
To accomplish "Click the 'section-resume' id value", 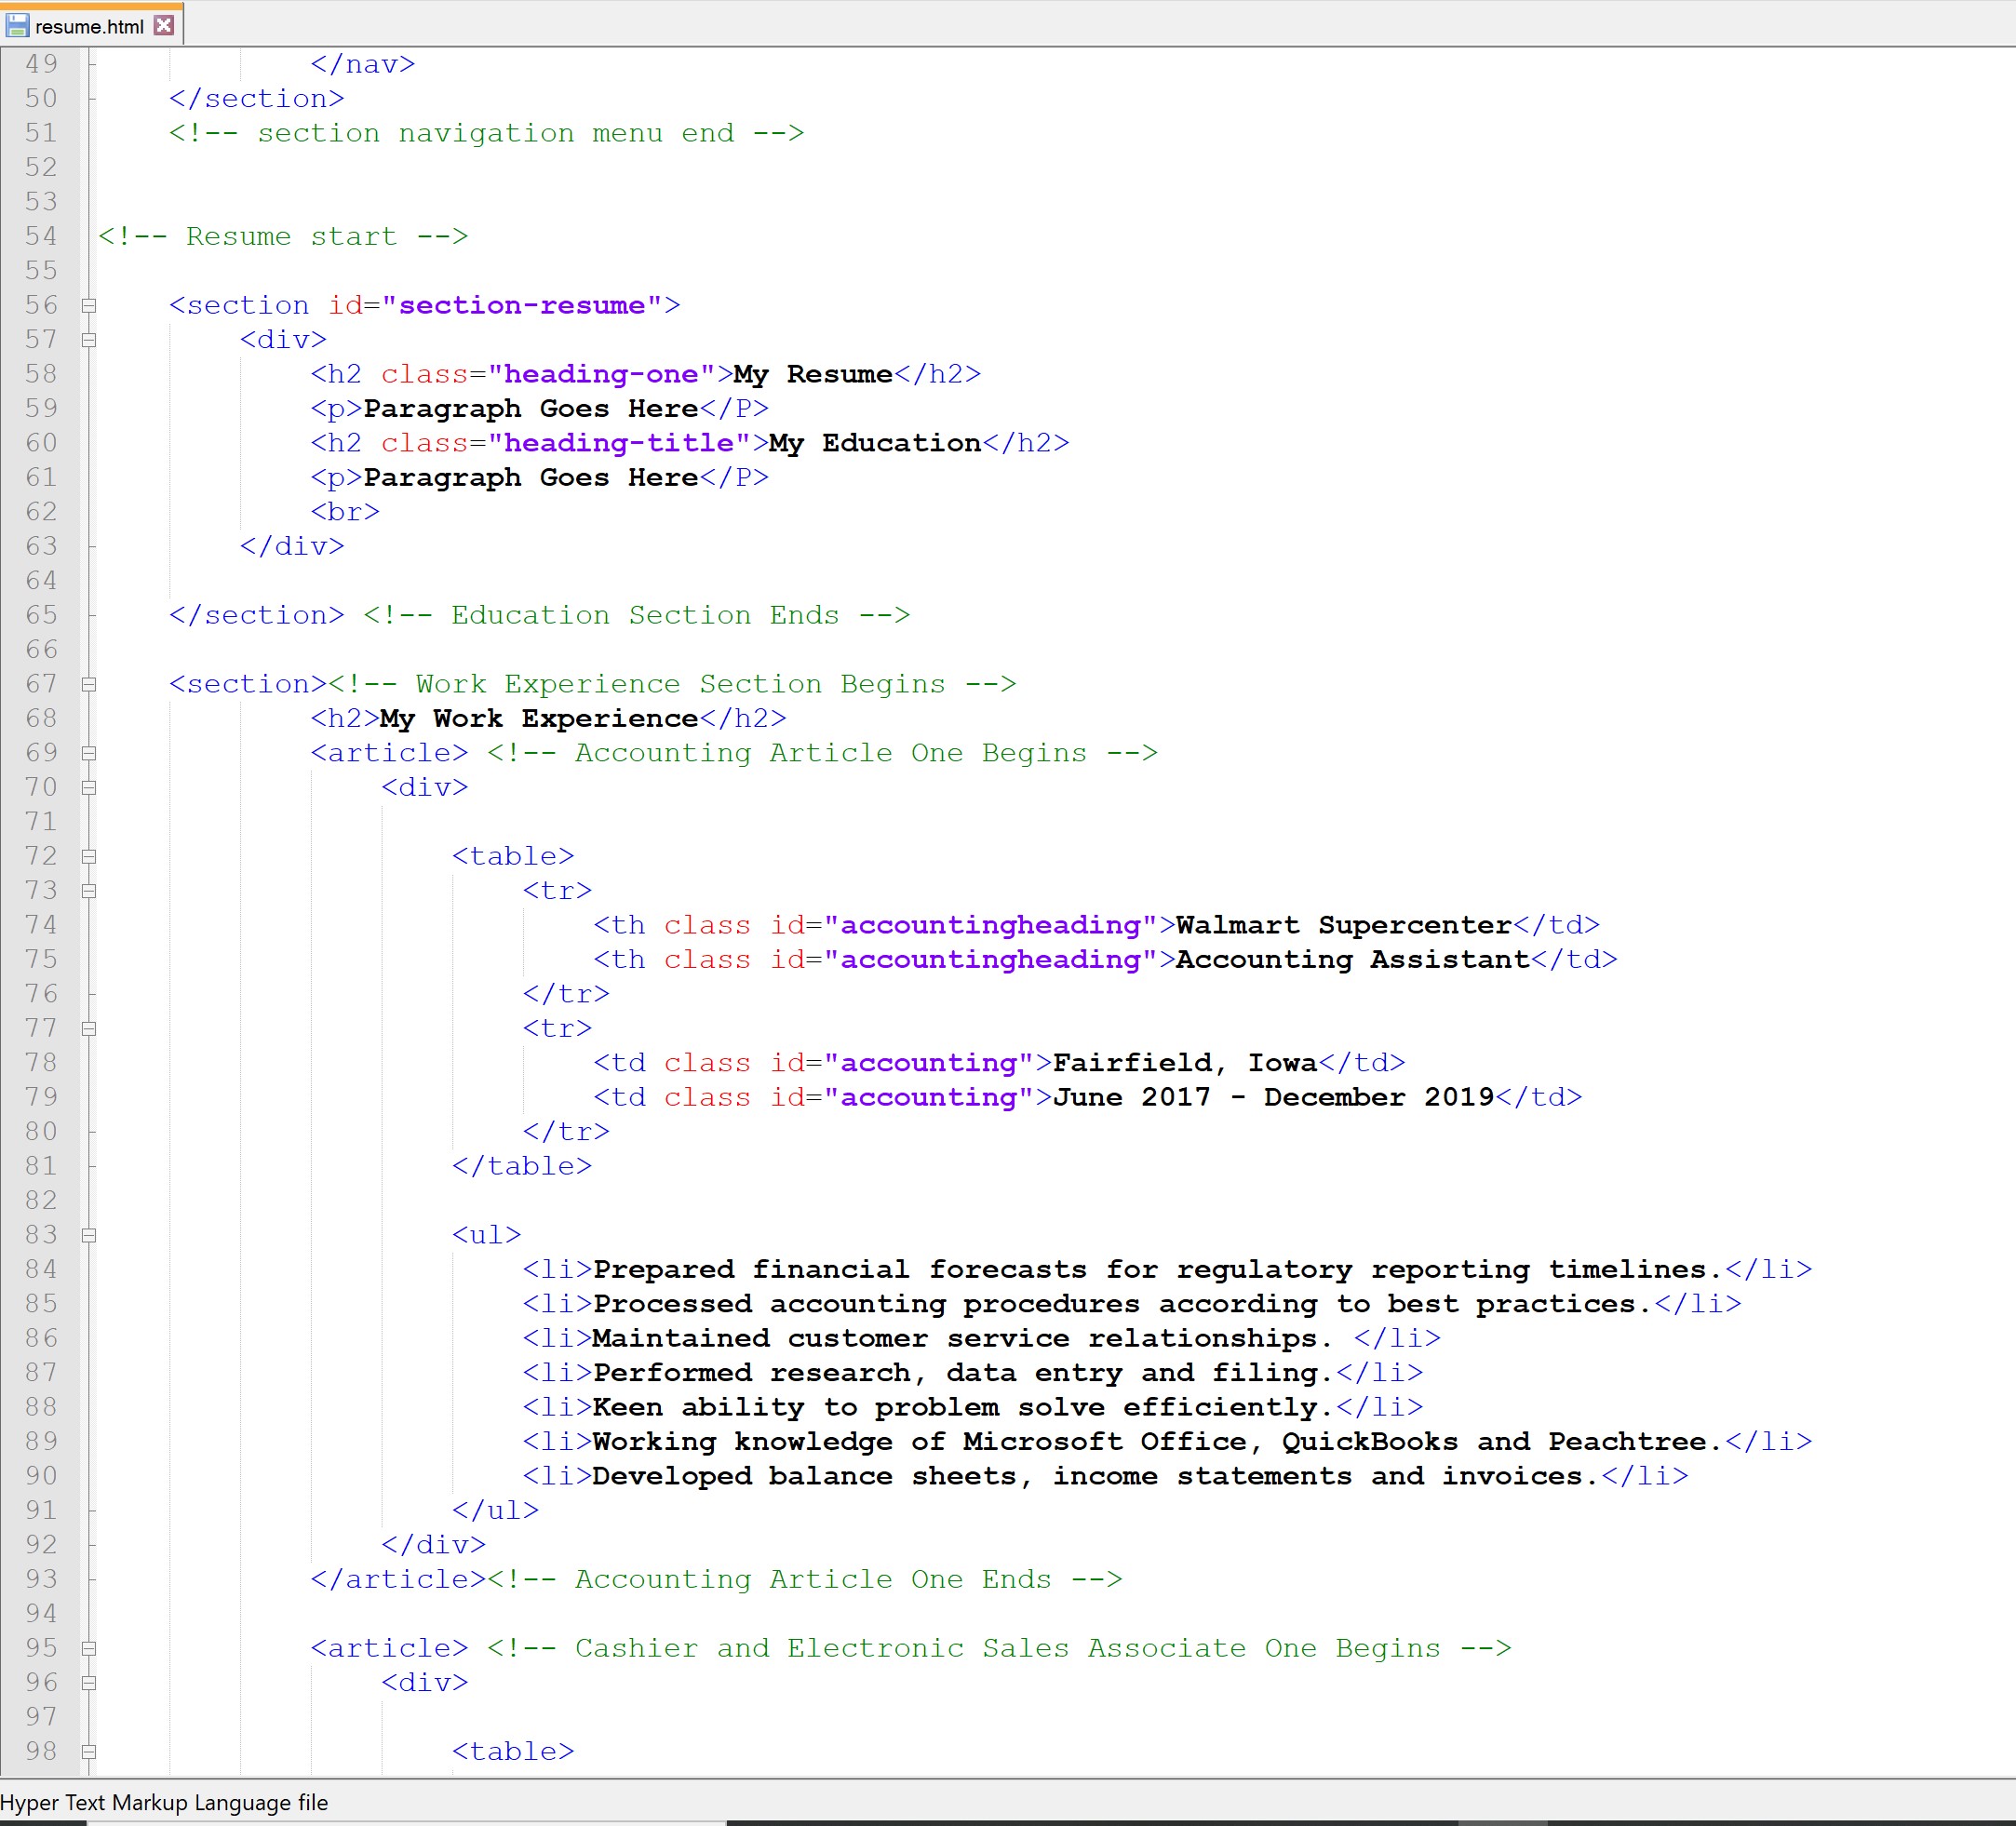I will 521,305.
